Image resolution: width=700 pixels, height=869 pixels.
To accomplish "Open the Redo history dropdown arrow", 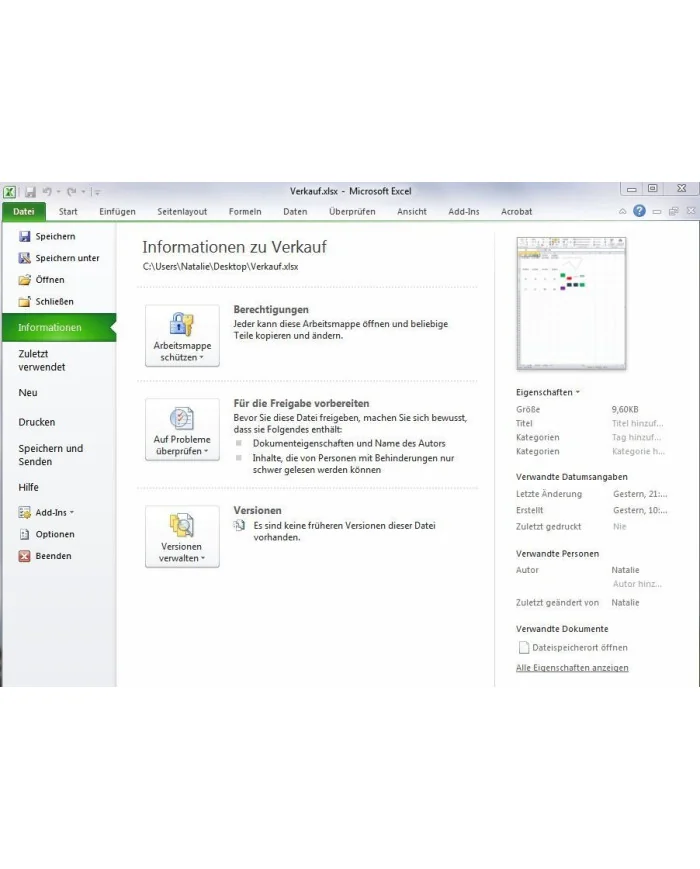I will point(83,192).
